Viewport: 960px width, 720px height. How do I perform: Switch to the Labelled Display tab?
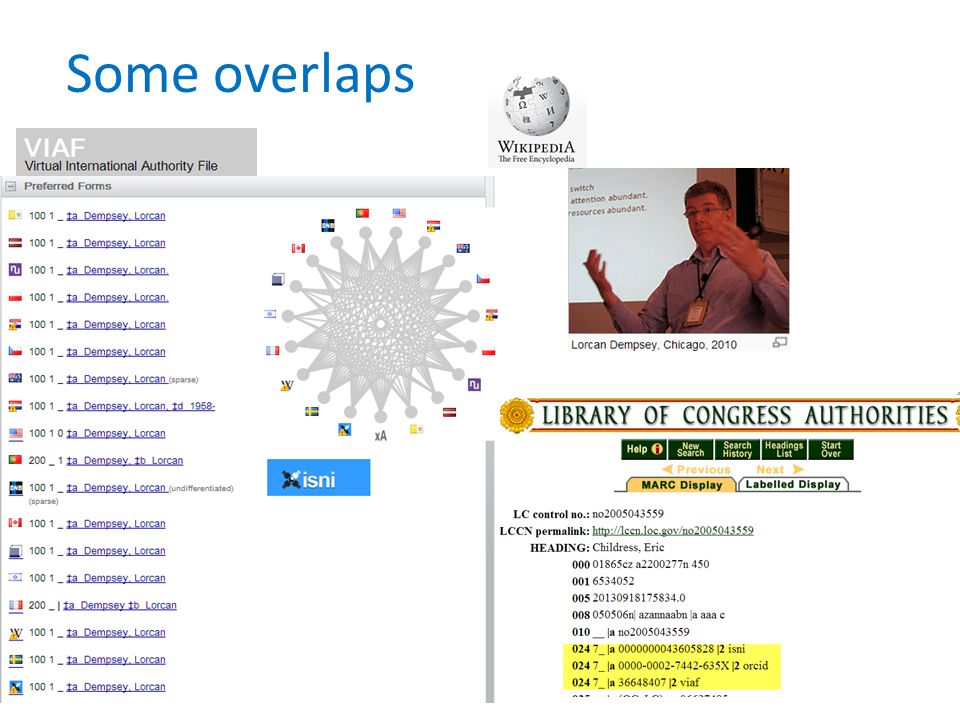point(793,484)
